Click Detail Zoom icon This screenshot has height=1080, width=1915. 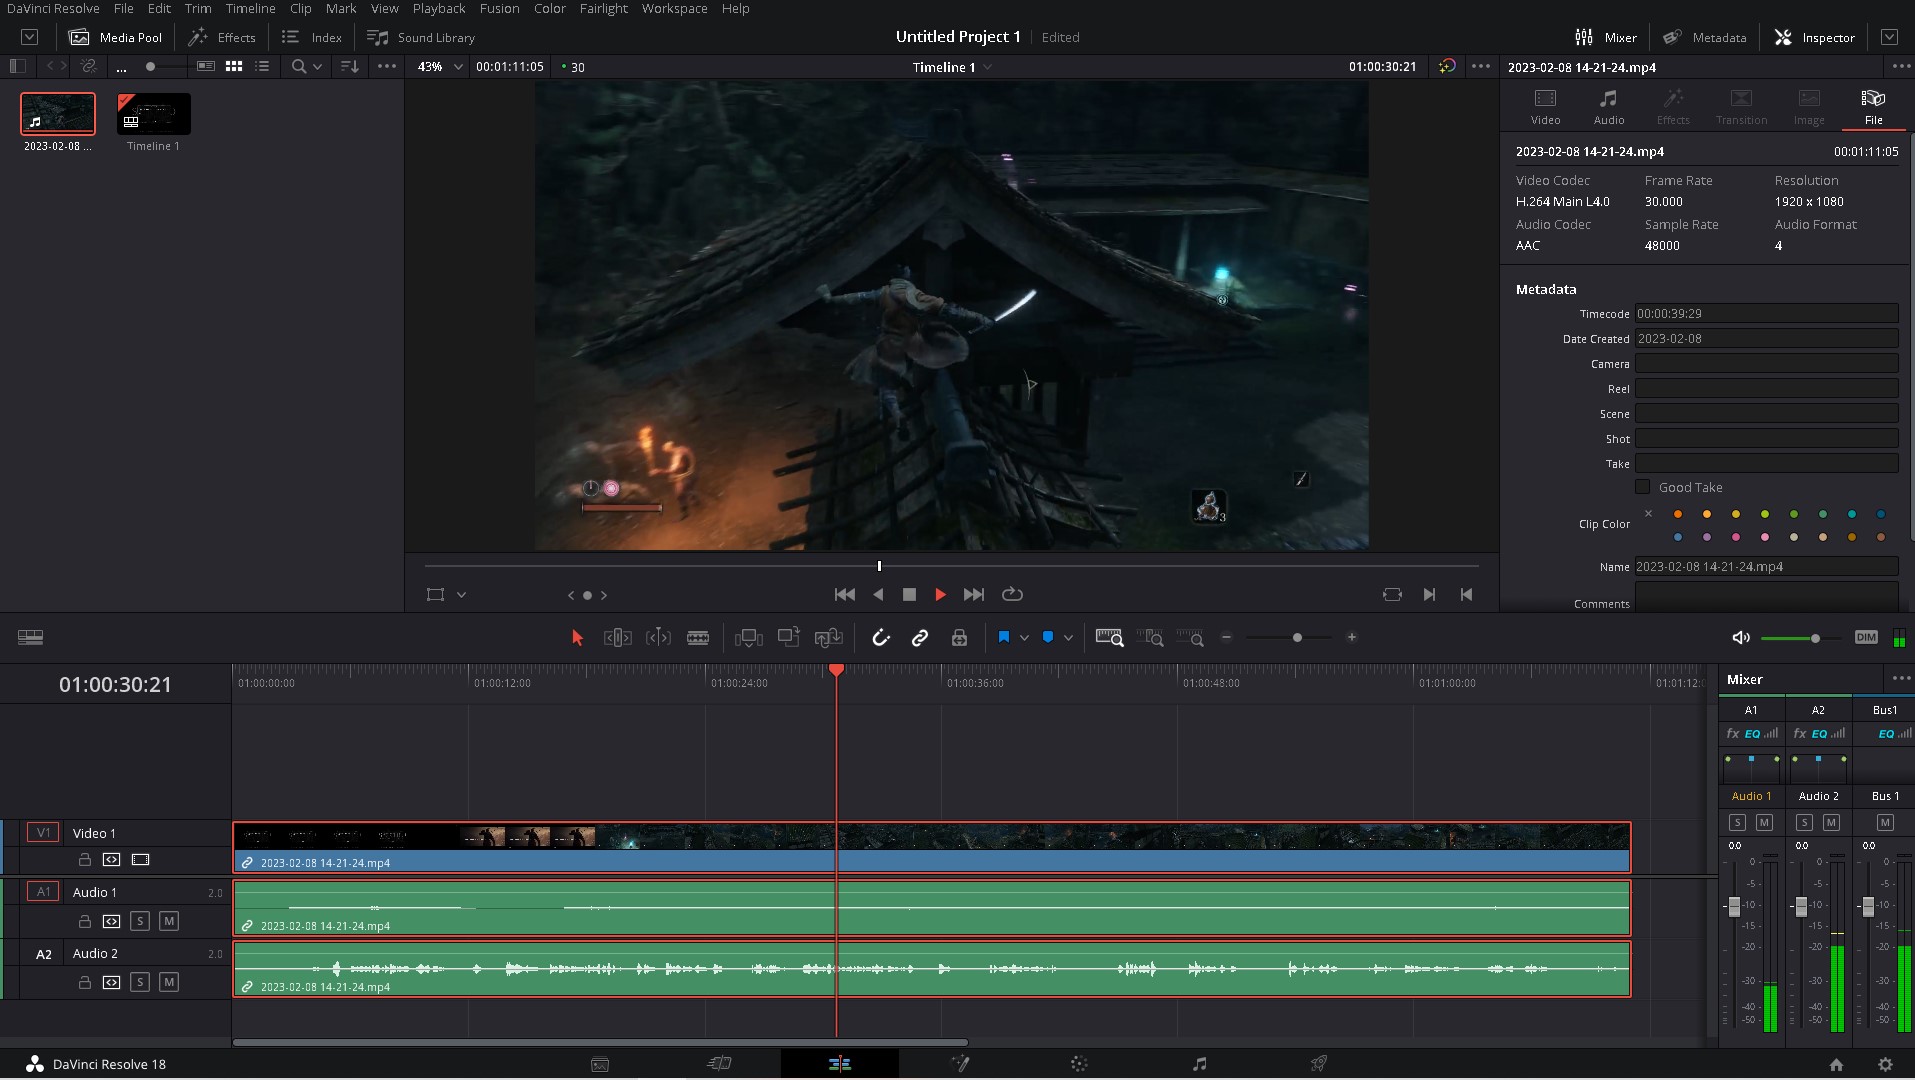[1150, 638]
